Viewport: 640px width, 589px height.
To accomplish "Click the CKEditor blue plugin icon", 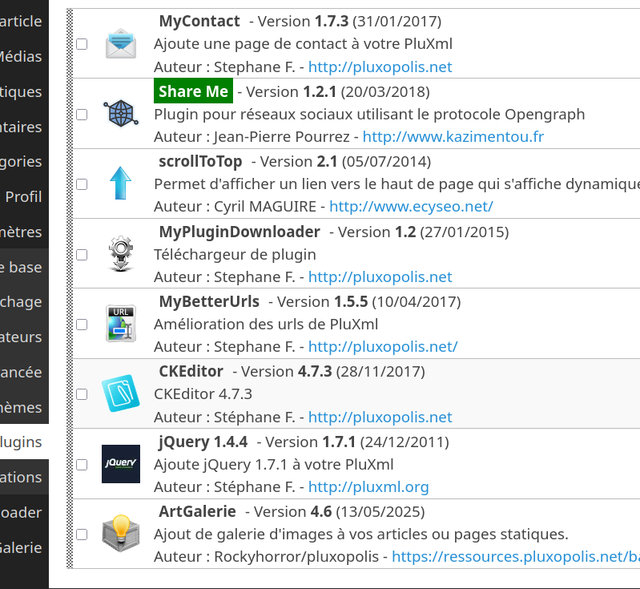I will 121,394.
